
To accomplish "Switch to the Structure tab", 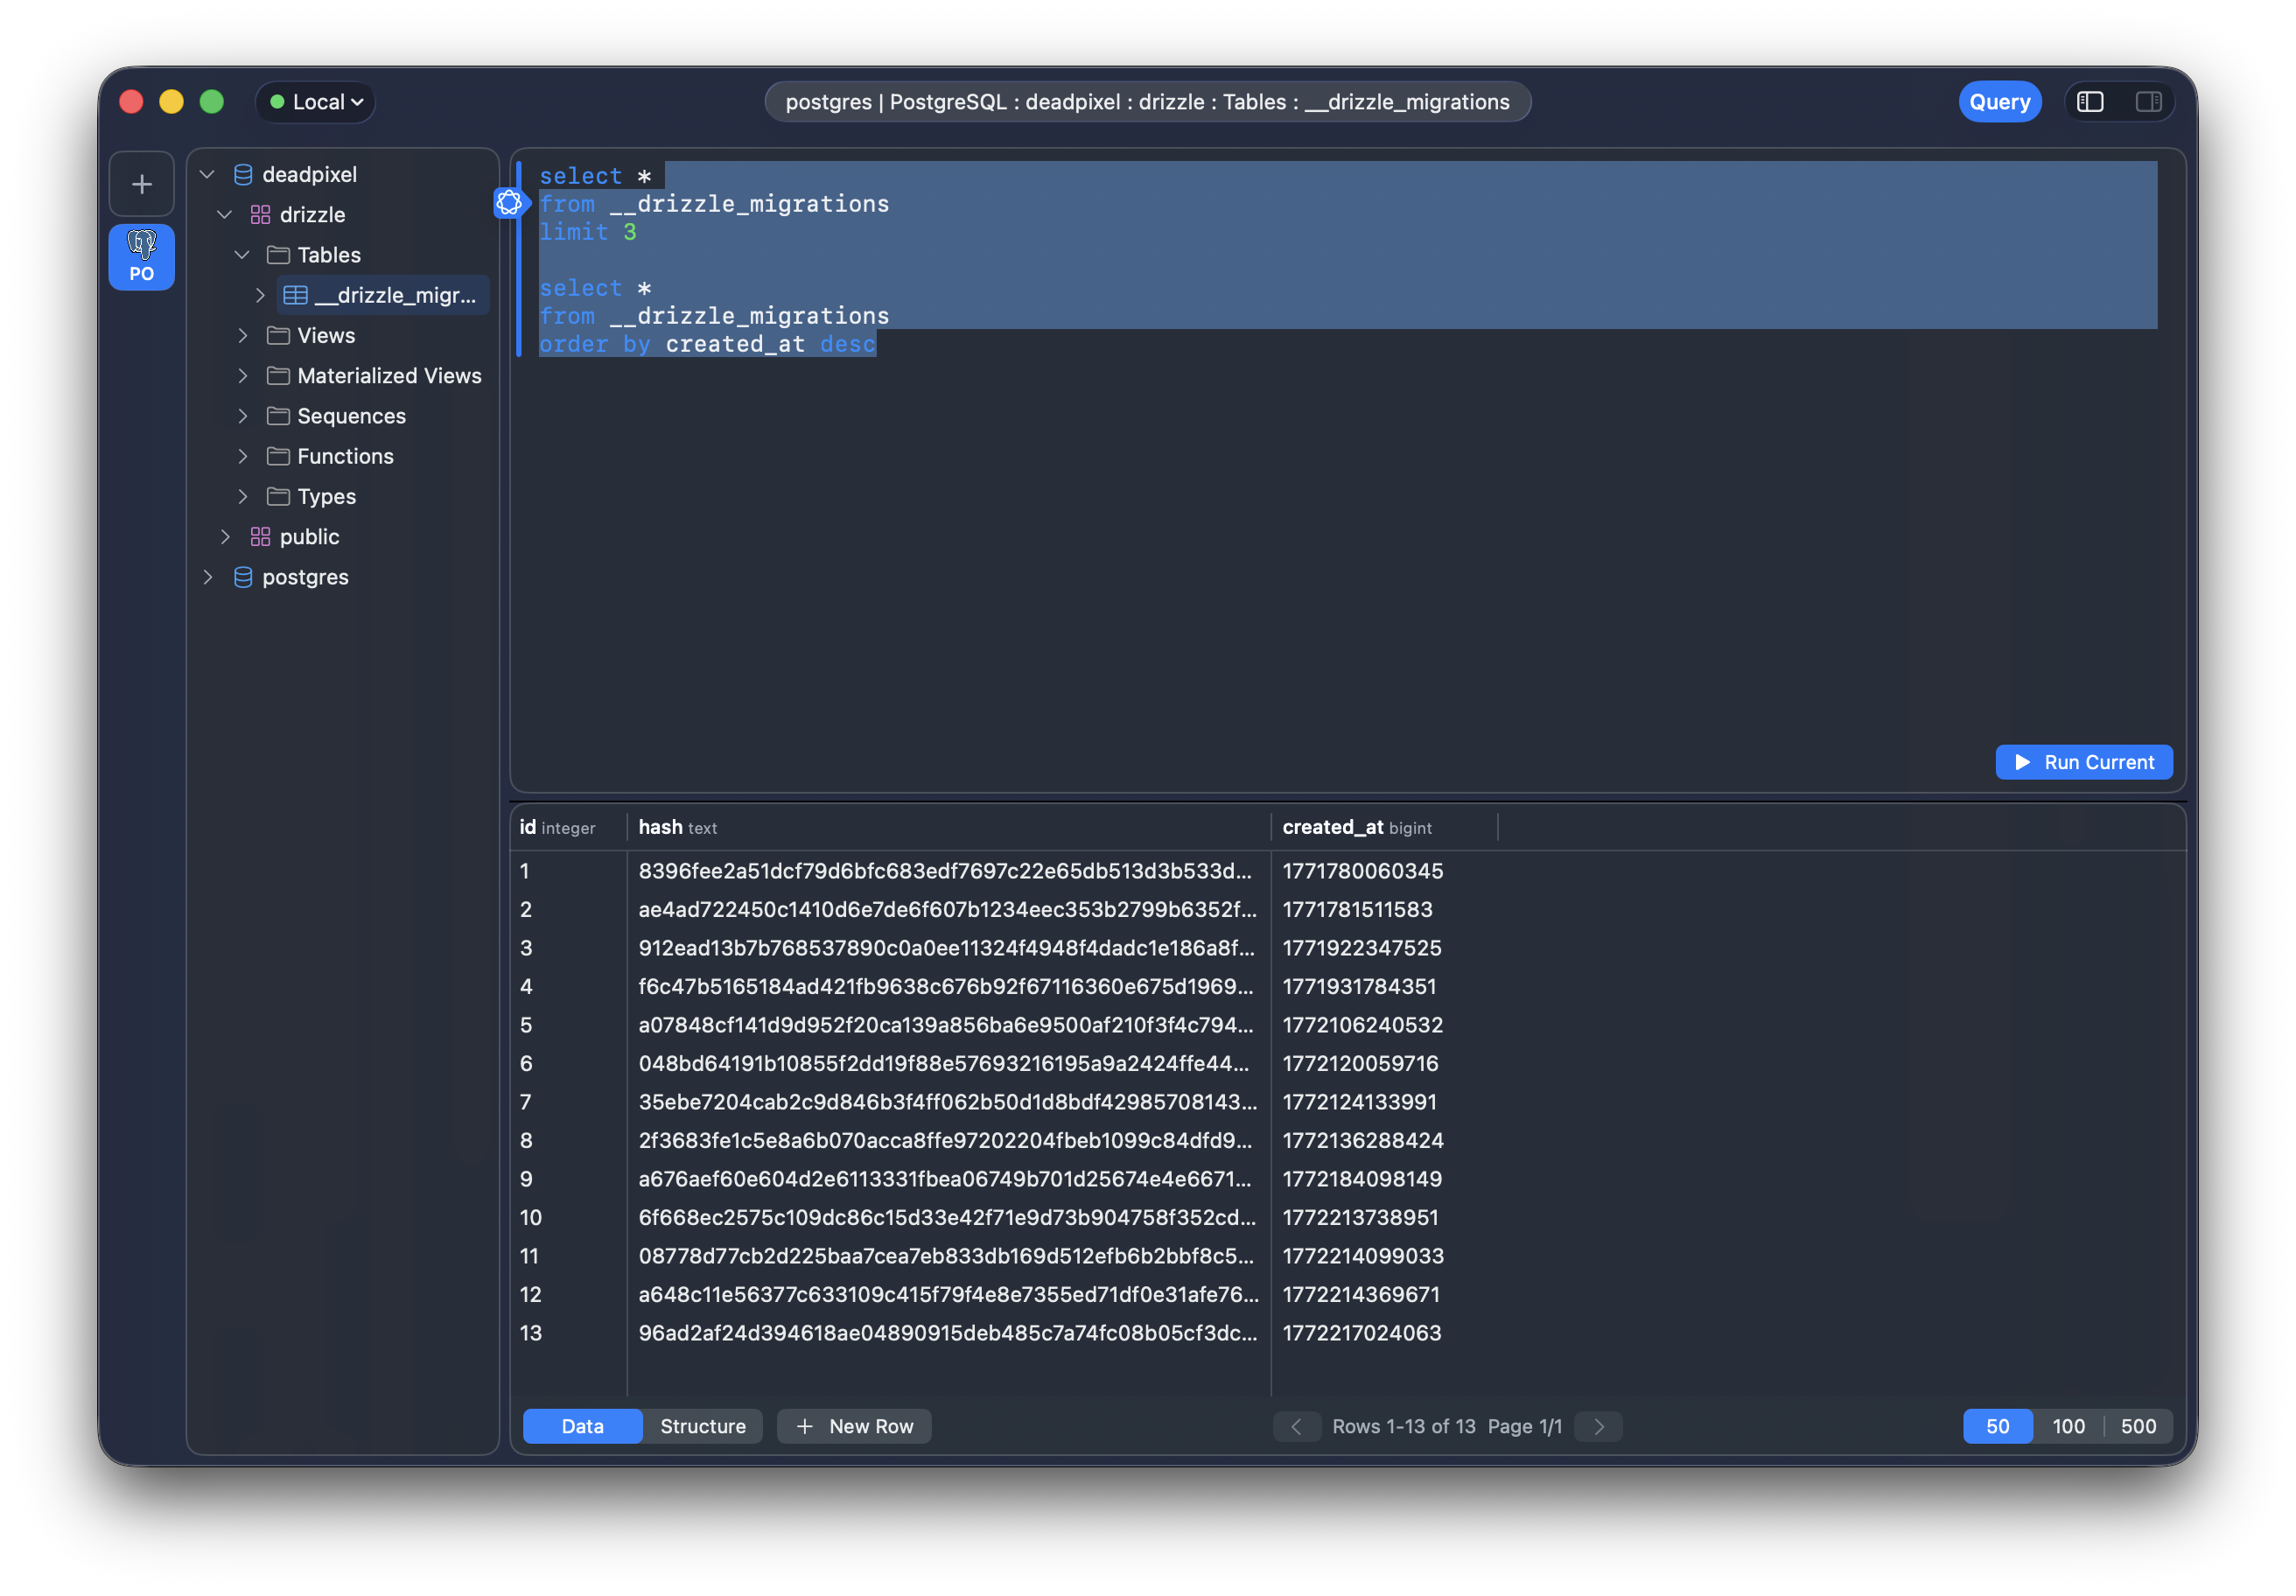I will (x=703, y=1426).
